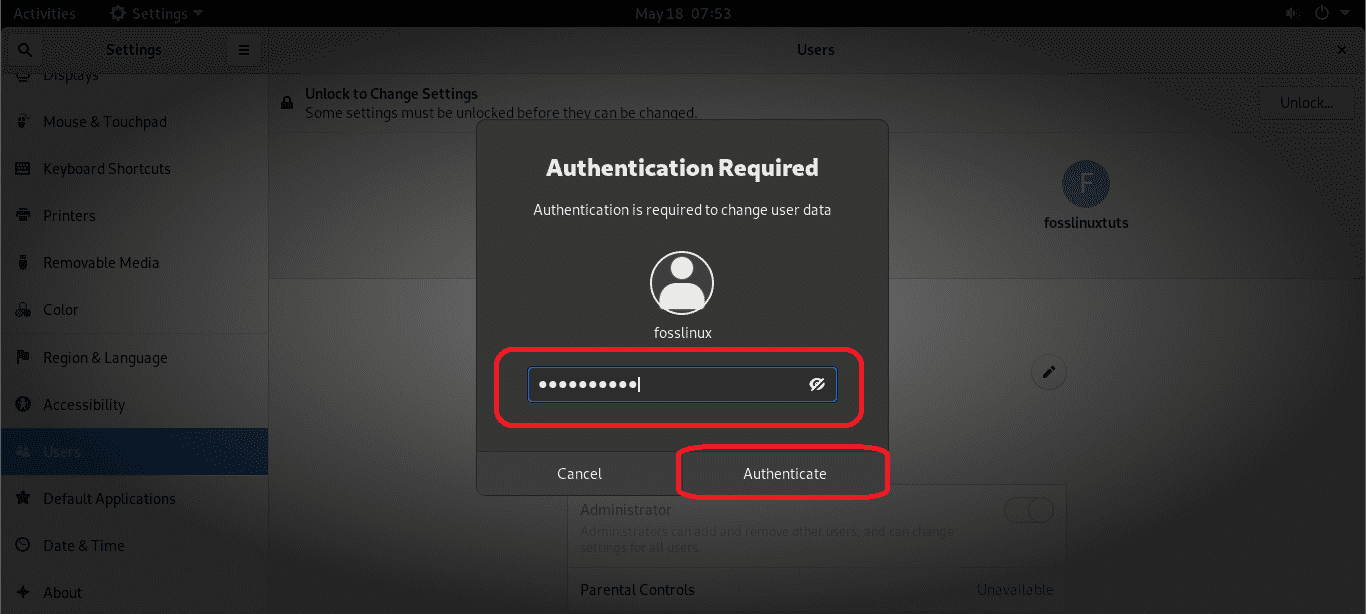The height and width of the screenshot is (614, 1366).
Task: Select the Printers settings icon
Action: pyautogui.click(x=22, y=215)
